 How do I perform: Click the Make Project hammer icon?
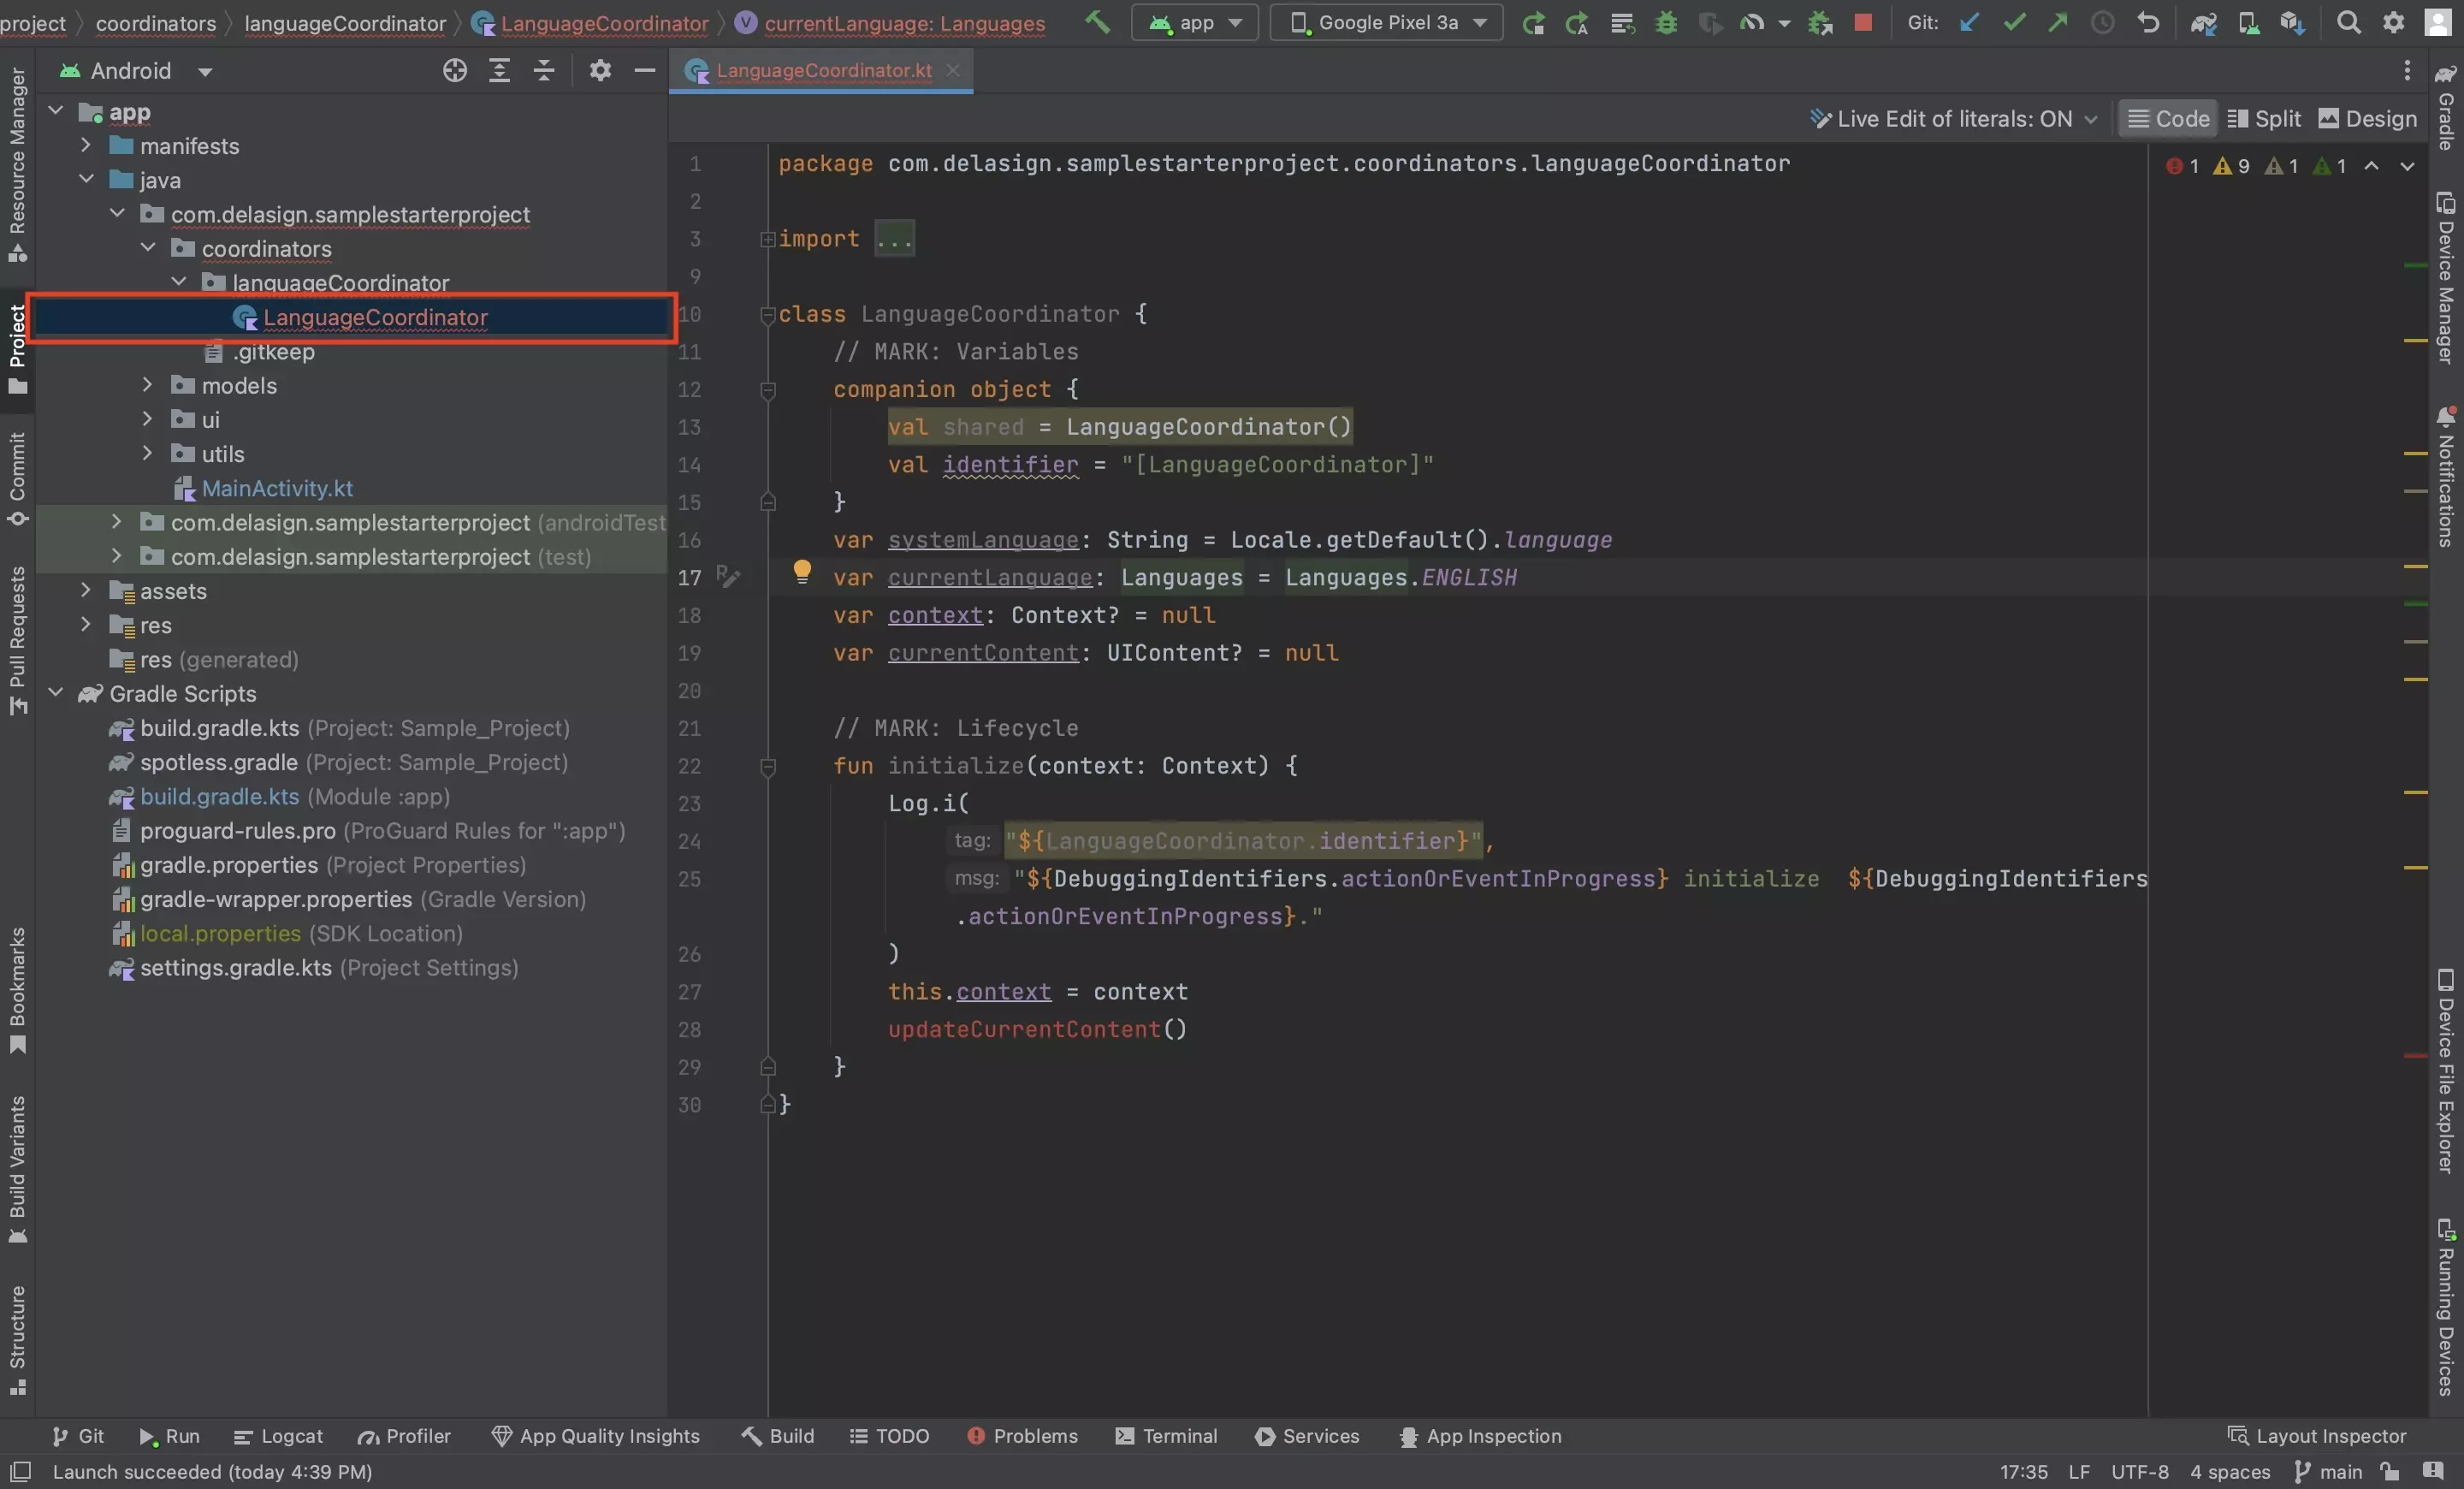[1097, 22]
